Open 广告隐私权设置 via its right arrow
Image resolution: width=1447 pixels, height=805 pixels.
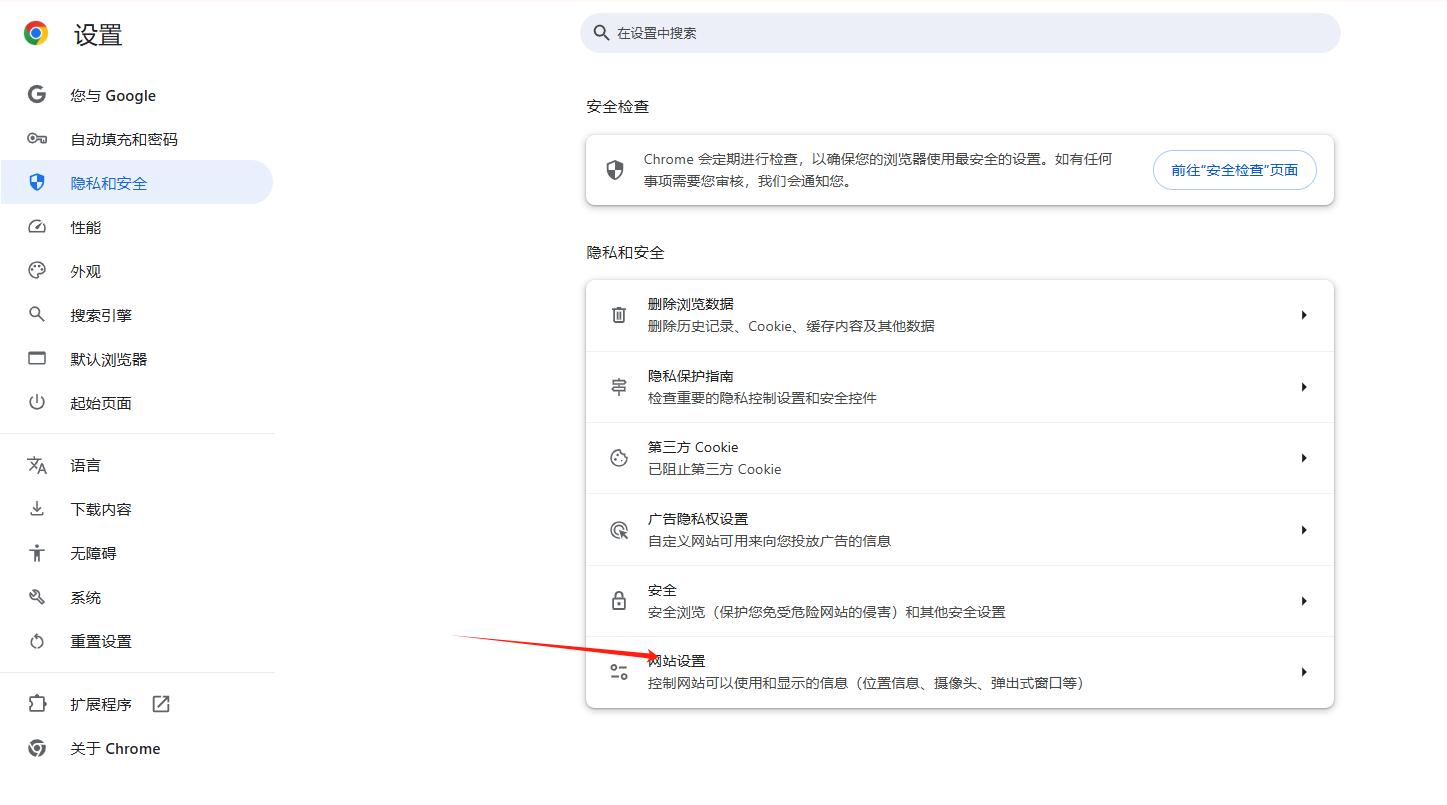click(1304, 530)
